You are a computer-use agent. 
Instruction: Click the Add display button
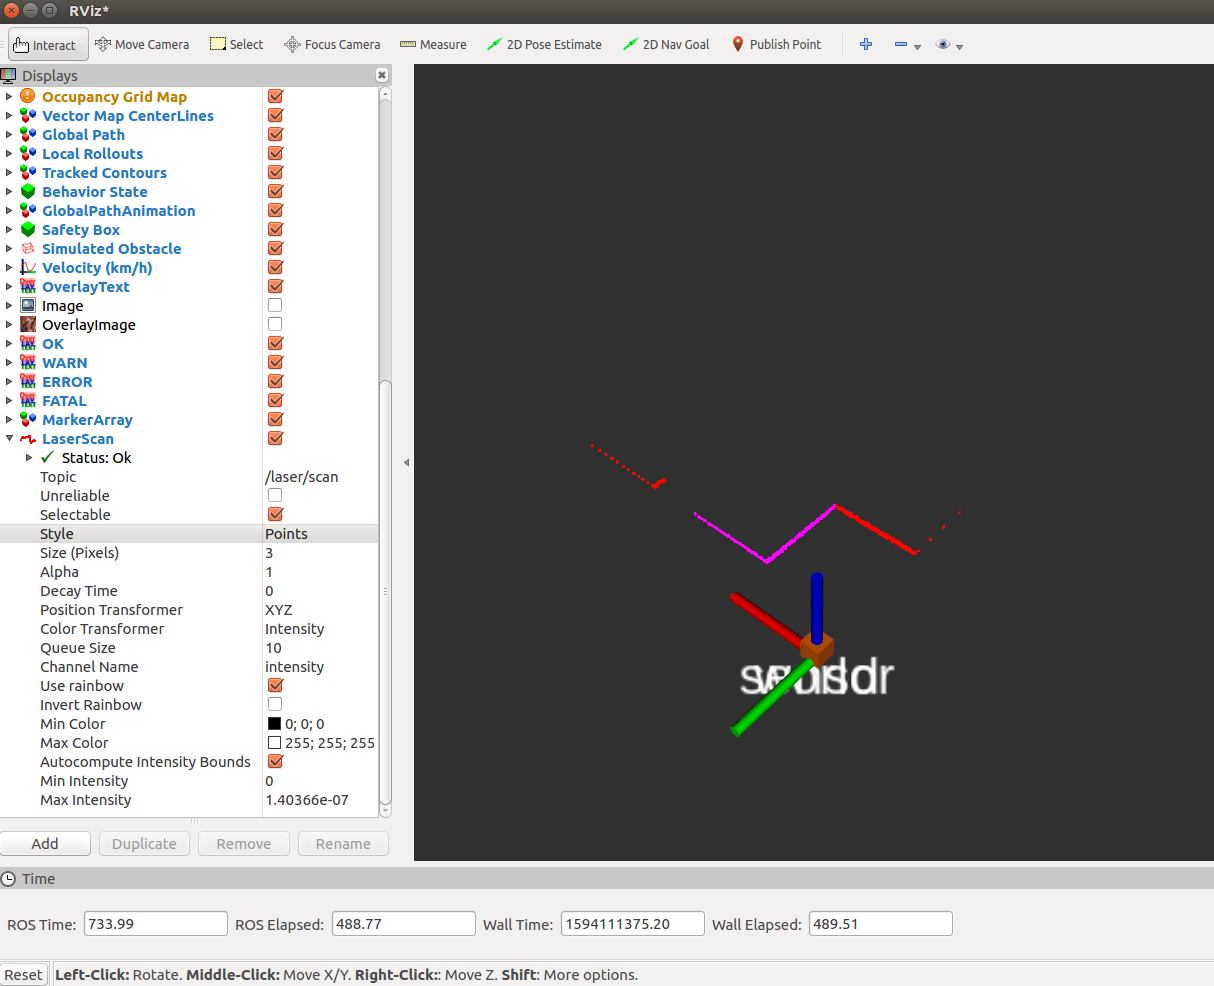coord(45,844)
